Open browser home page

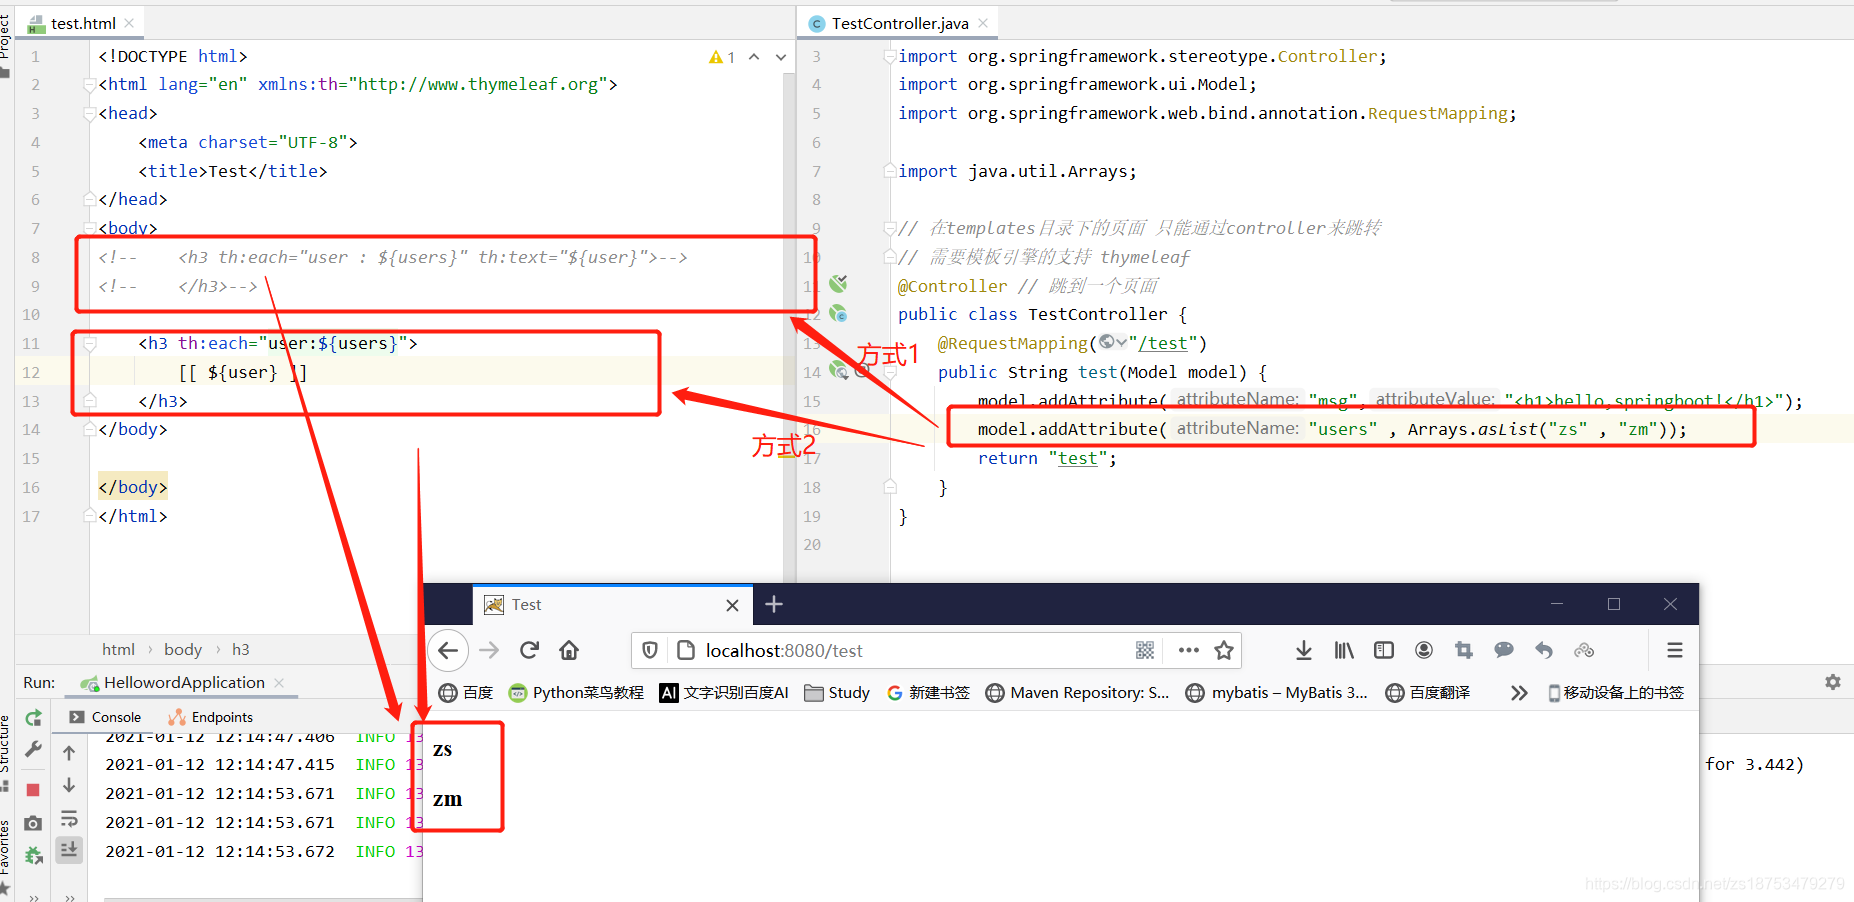pos(569,650)
